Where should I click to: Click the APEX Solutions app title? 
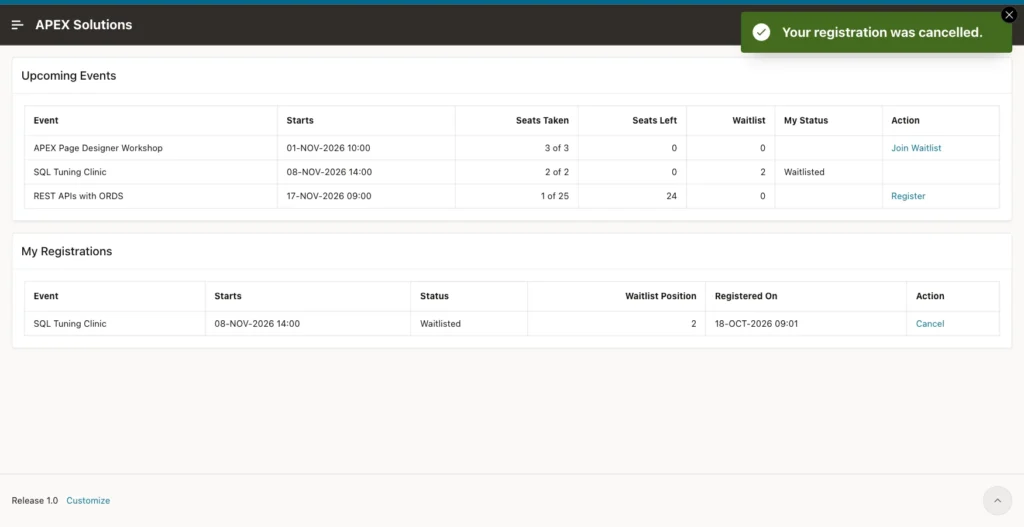84,25
